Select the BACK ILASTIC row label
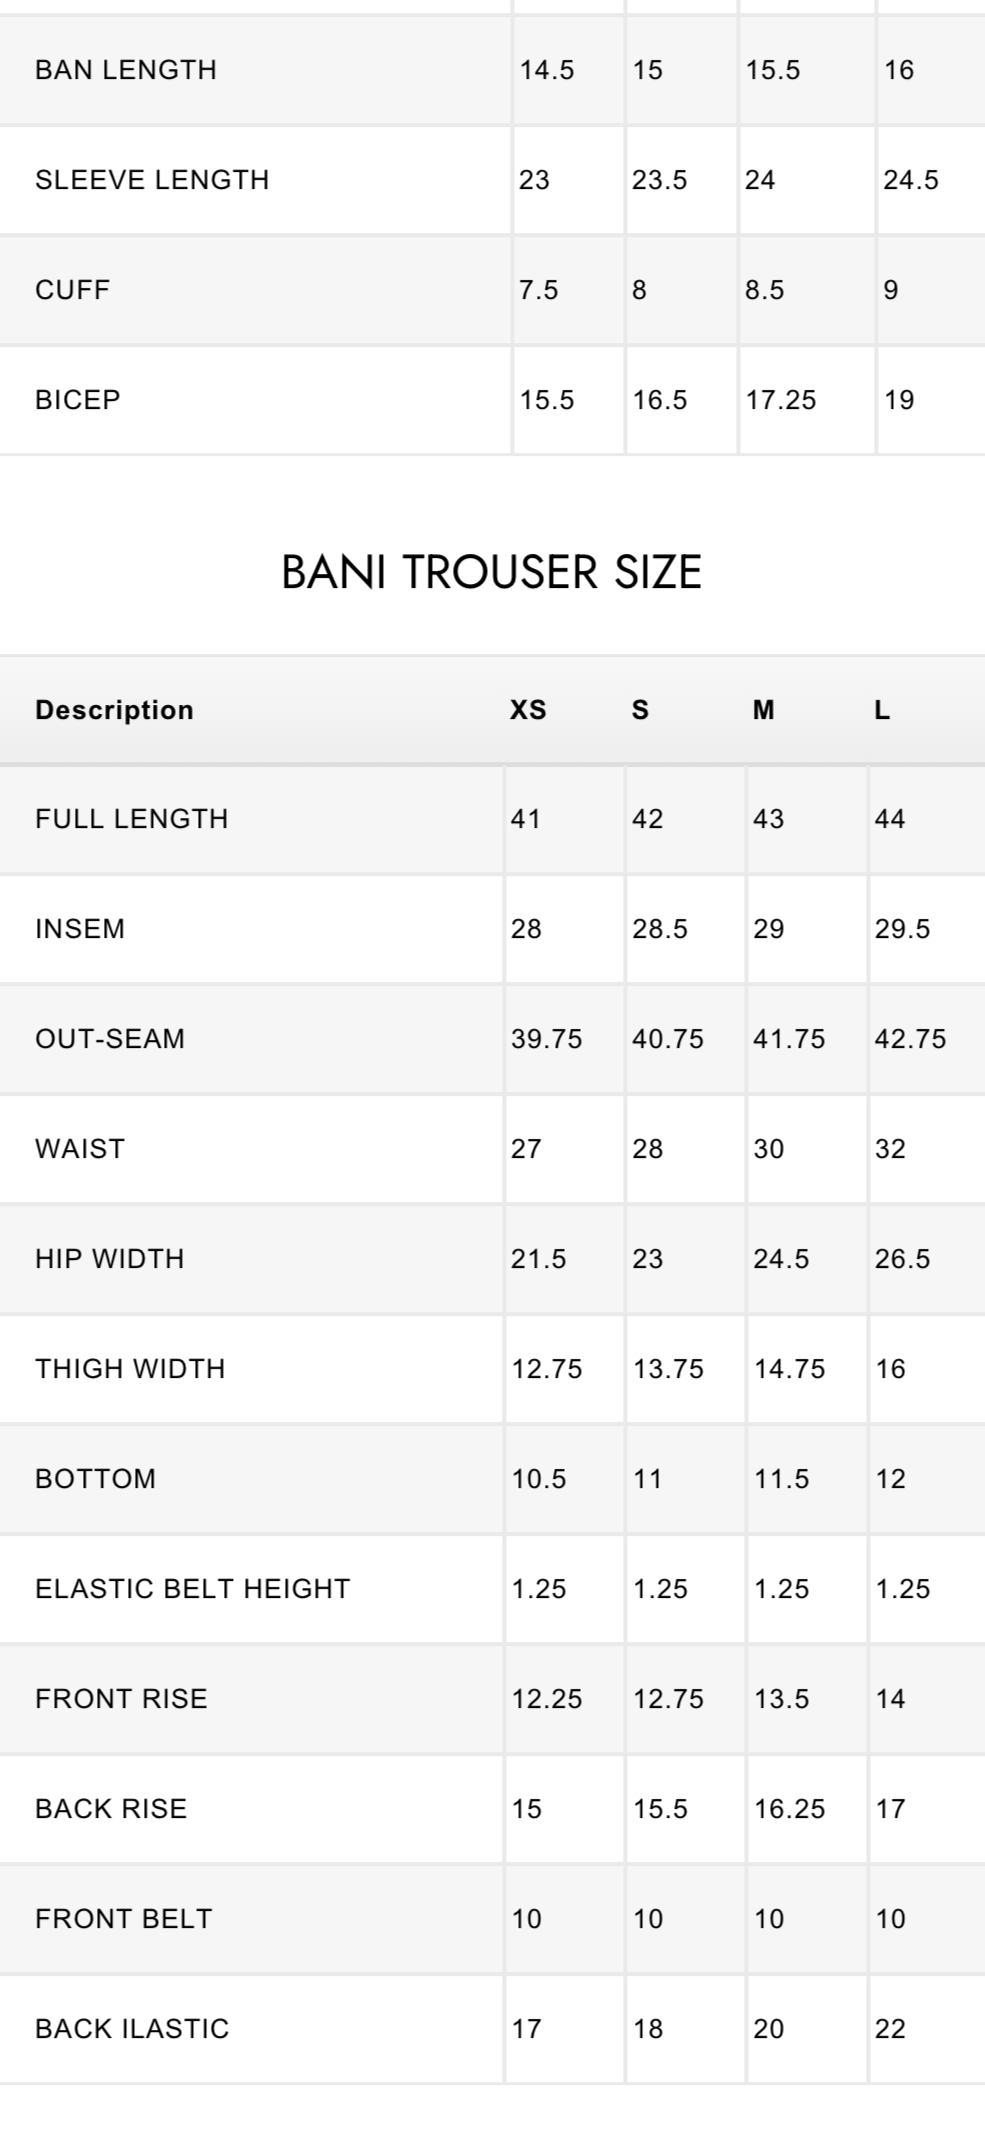The height and width of the screenshot is (2142, 985). click(132, 2029)
